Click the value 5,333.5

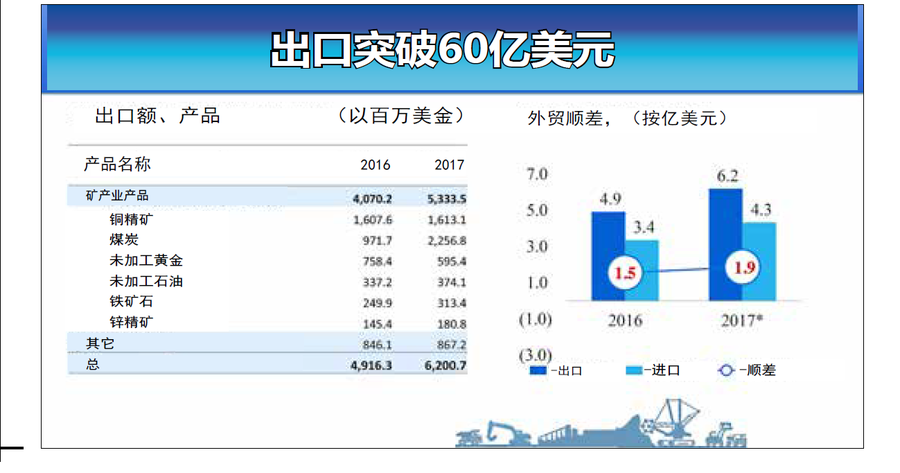(447, 199)
